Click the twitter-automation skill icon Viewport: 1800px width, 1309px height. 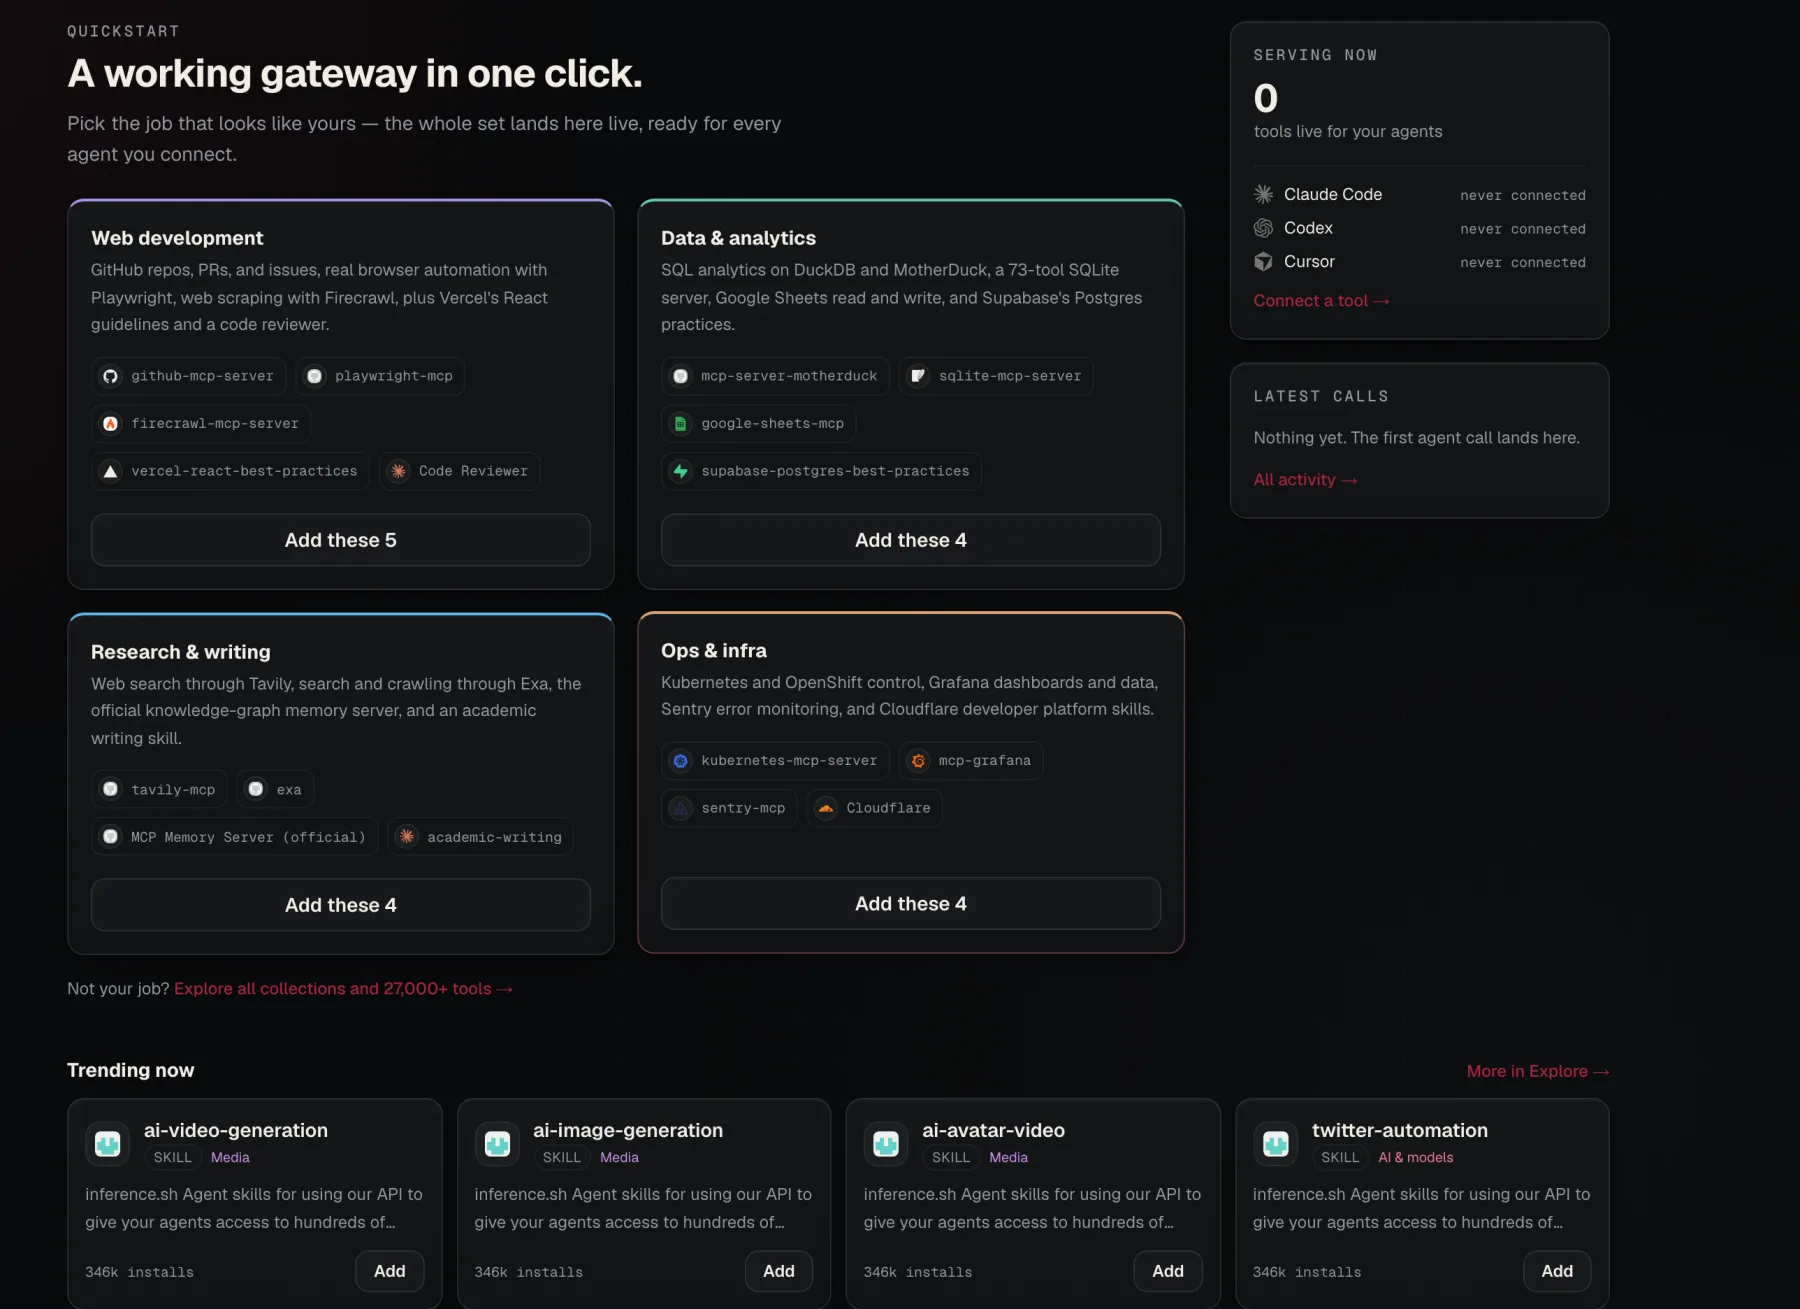pyautogui.click(x=1276, y=1143)
